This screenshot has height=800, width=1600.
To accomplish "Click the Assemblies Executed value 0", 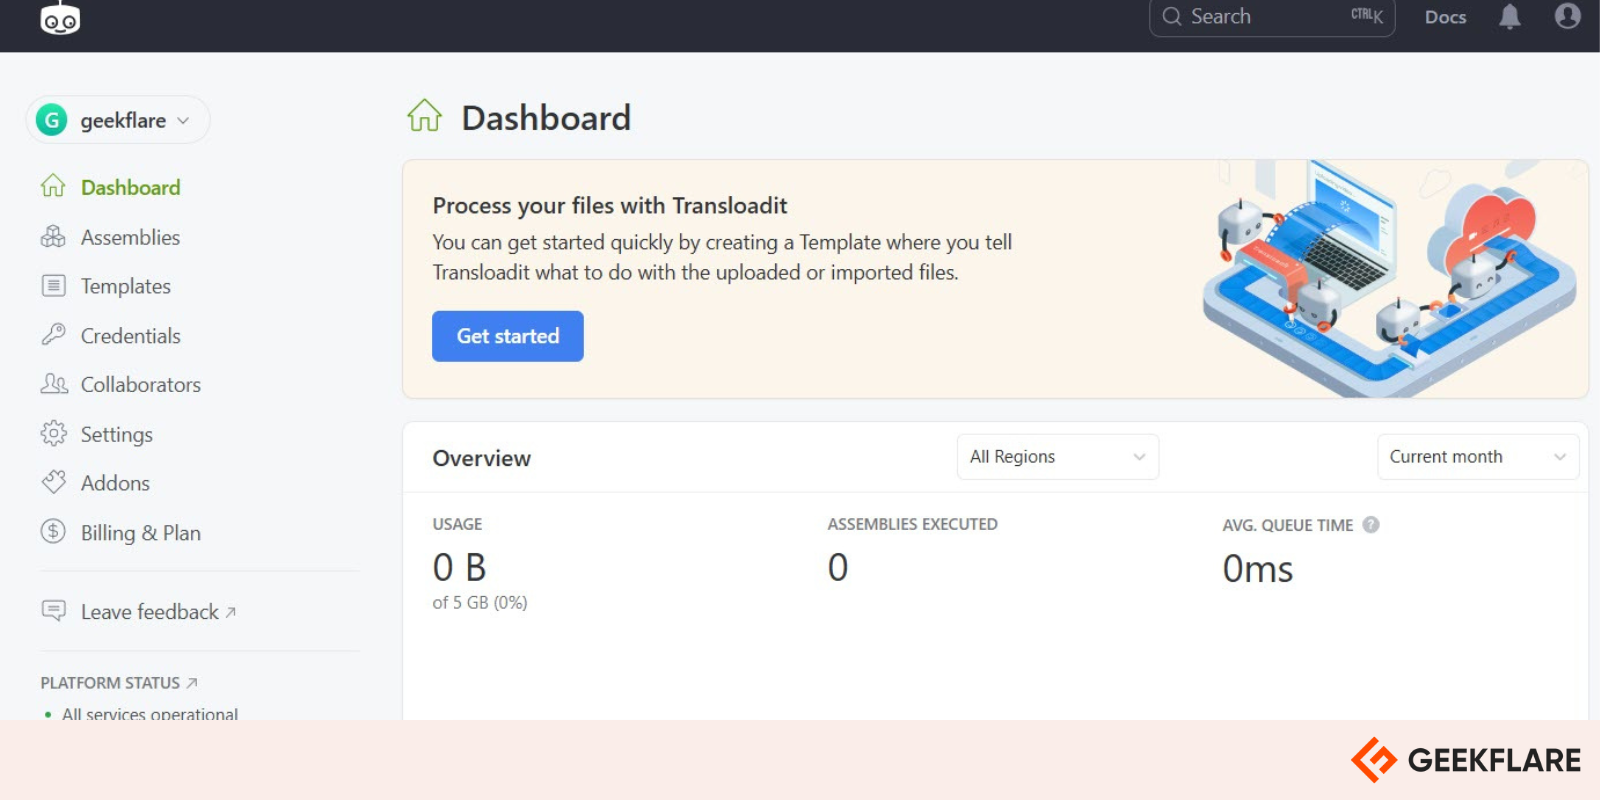I will point(838,568).
